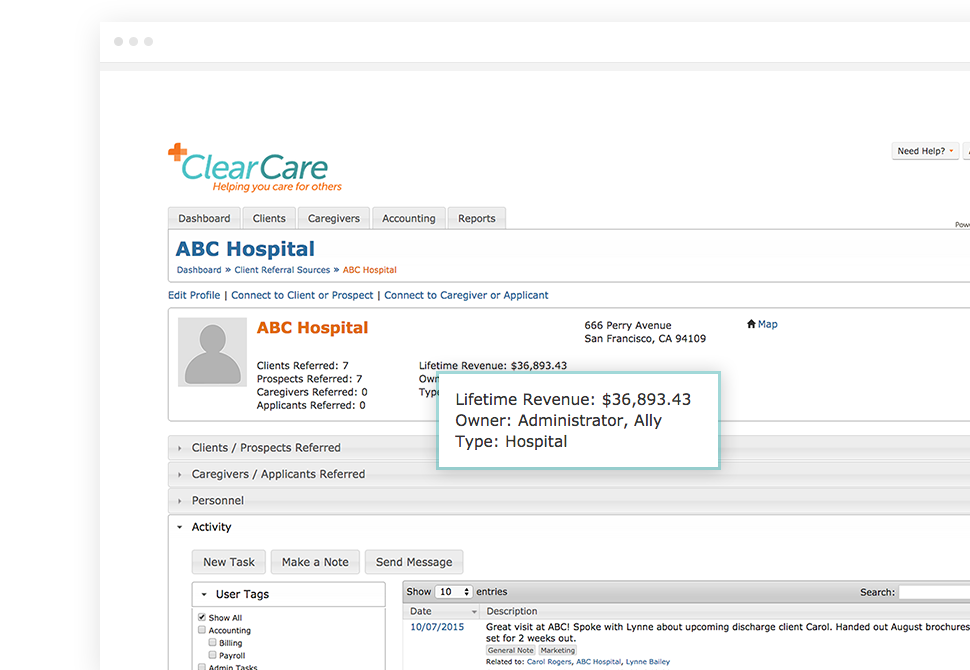970x670 pixels.
Task: Click Dashboard in the breadcrumb
Action: tap(199, 270)
